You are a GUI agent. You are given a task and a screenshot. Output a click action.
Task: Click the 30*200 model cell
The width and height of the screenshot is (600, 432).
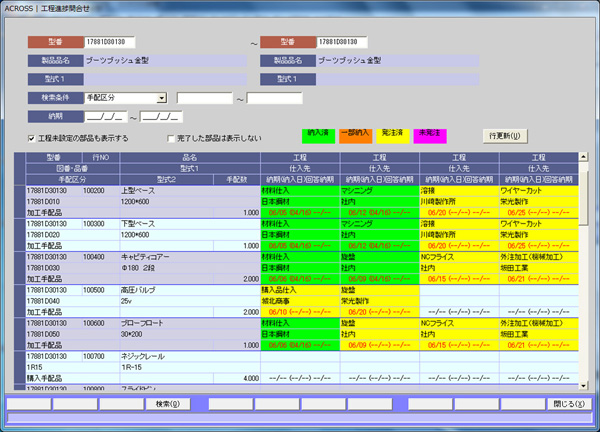(190, 334)
